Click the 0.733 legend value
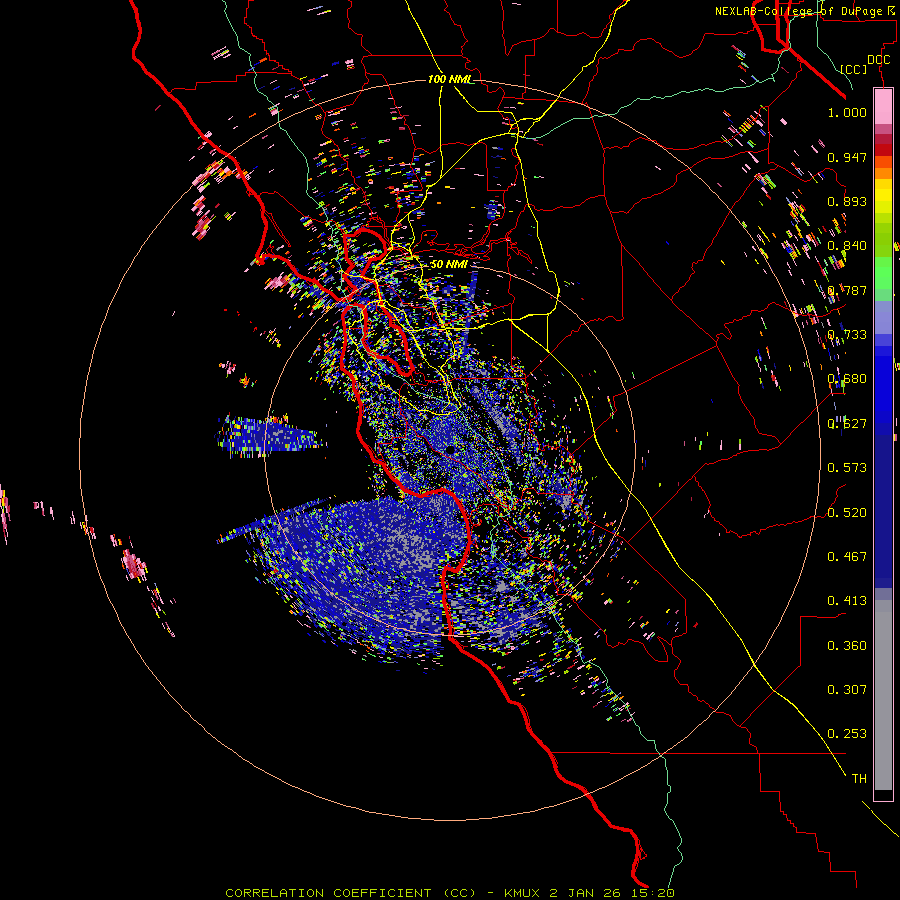The height and width of the screenshot is (900, 900). pyautogui.click(x=847, y=335)
